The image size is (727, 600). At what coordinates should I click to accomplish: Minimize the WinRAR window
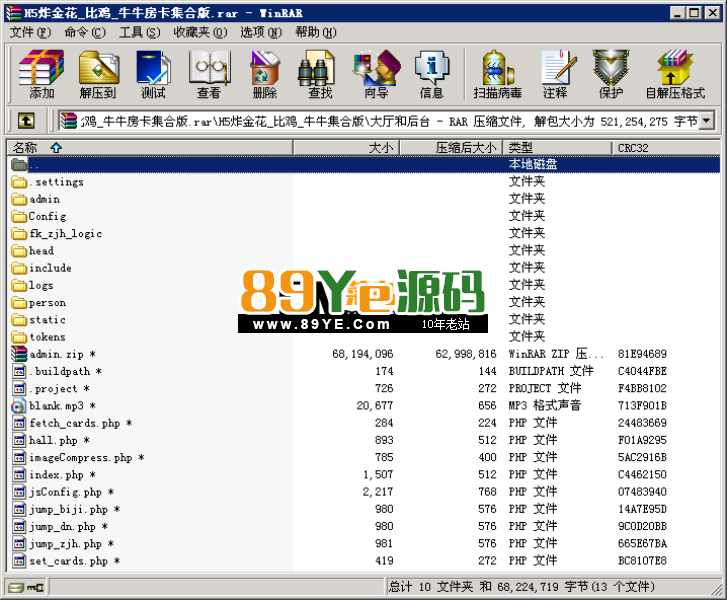pyautogui.click(x=677, y=13)
